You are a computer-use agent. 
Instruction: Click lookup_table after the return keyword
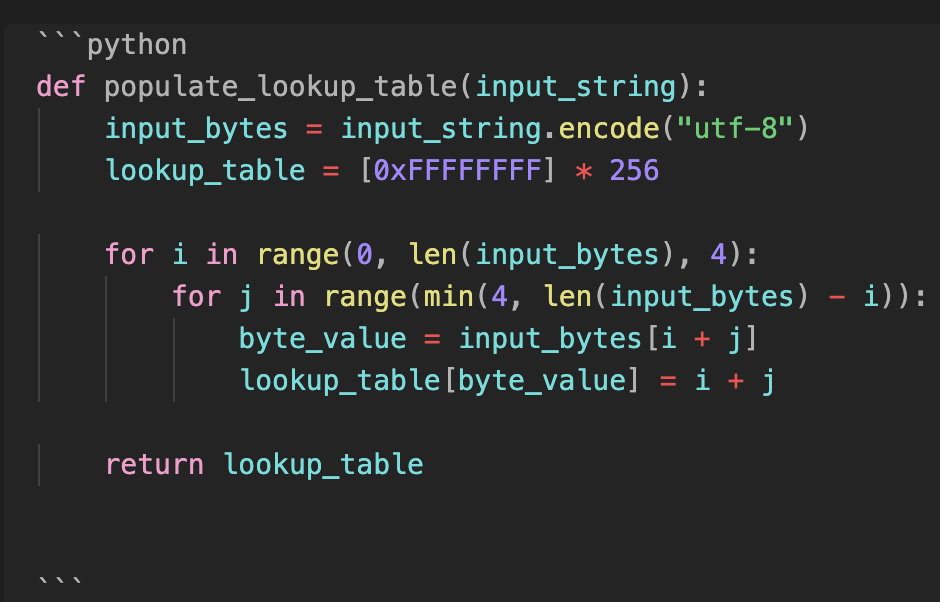pos(323,465)
